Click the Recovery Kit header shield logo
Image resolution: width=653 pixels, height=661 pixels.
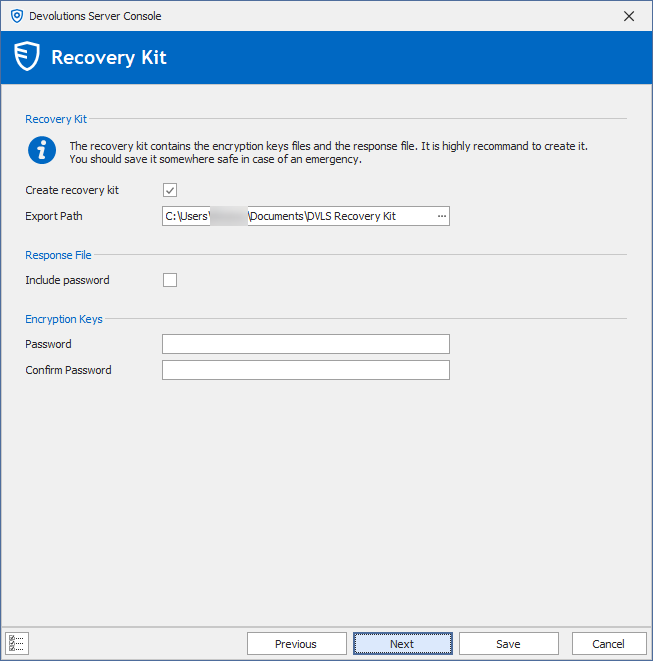click(27, 57)
